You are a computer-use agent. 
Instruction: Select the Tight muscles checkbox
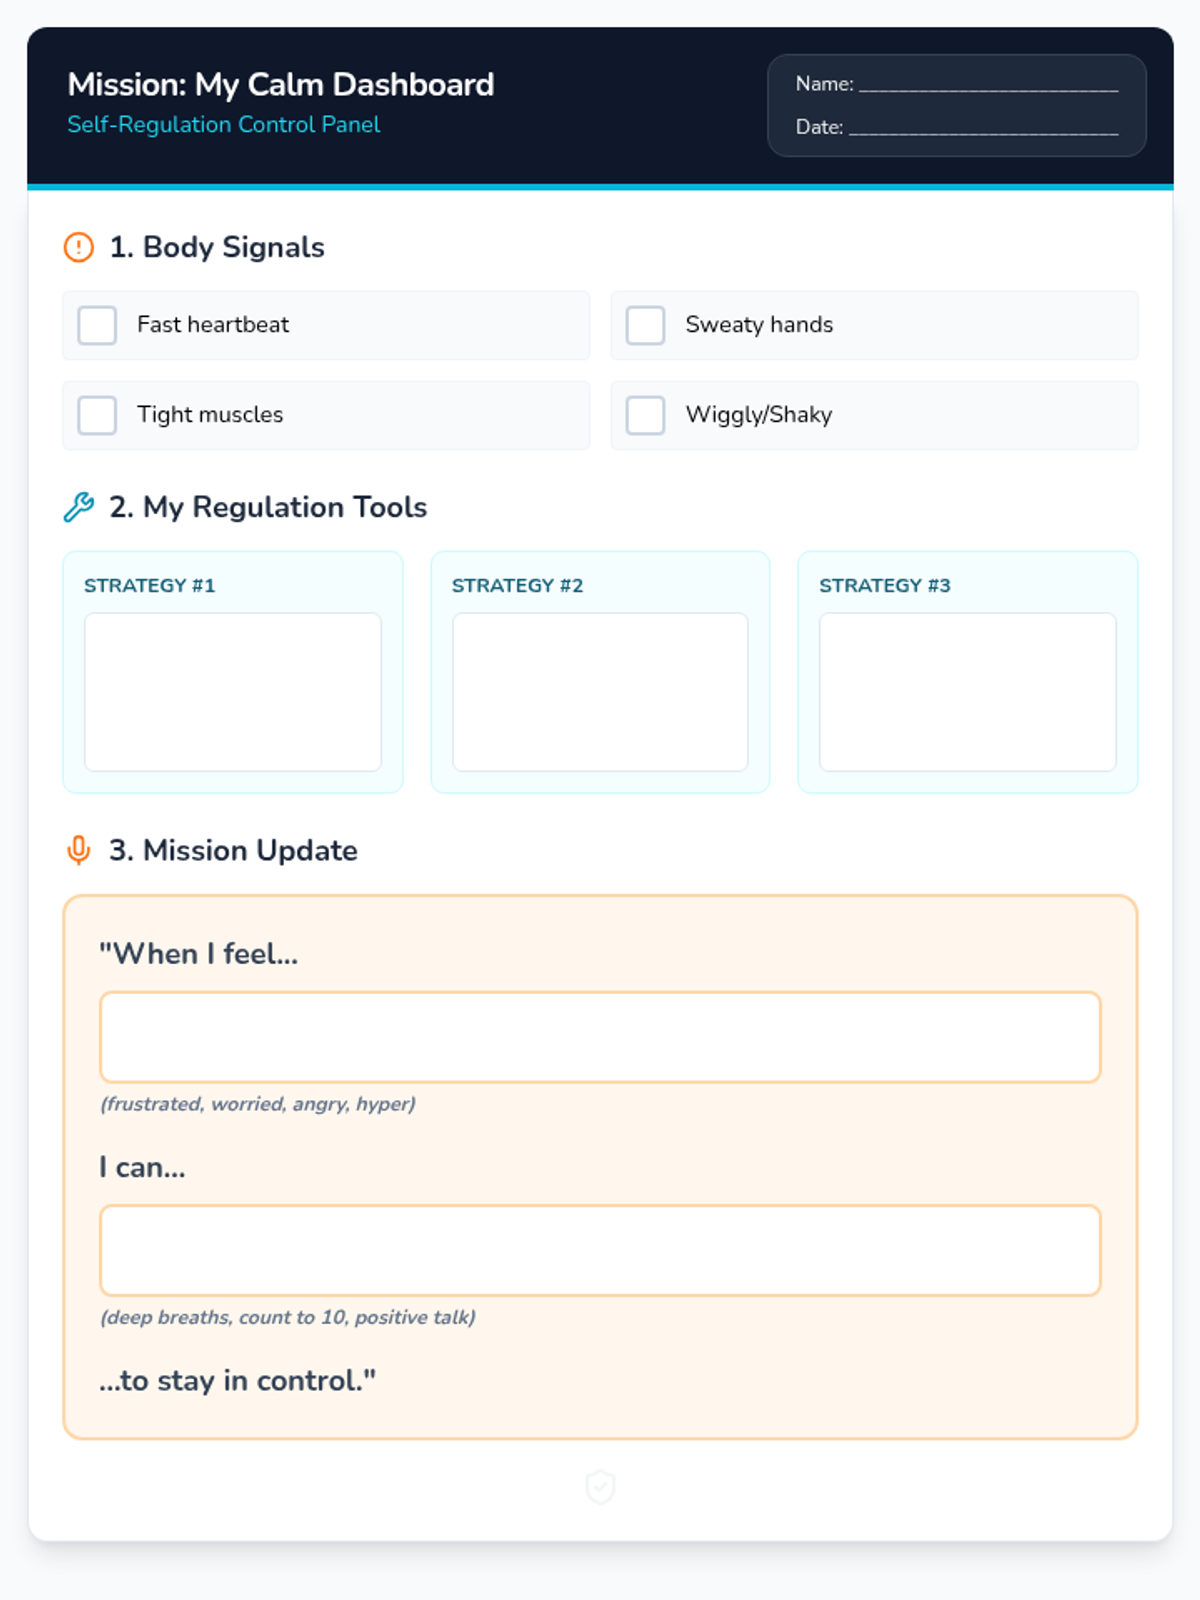[x=97, y=415]
